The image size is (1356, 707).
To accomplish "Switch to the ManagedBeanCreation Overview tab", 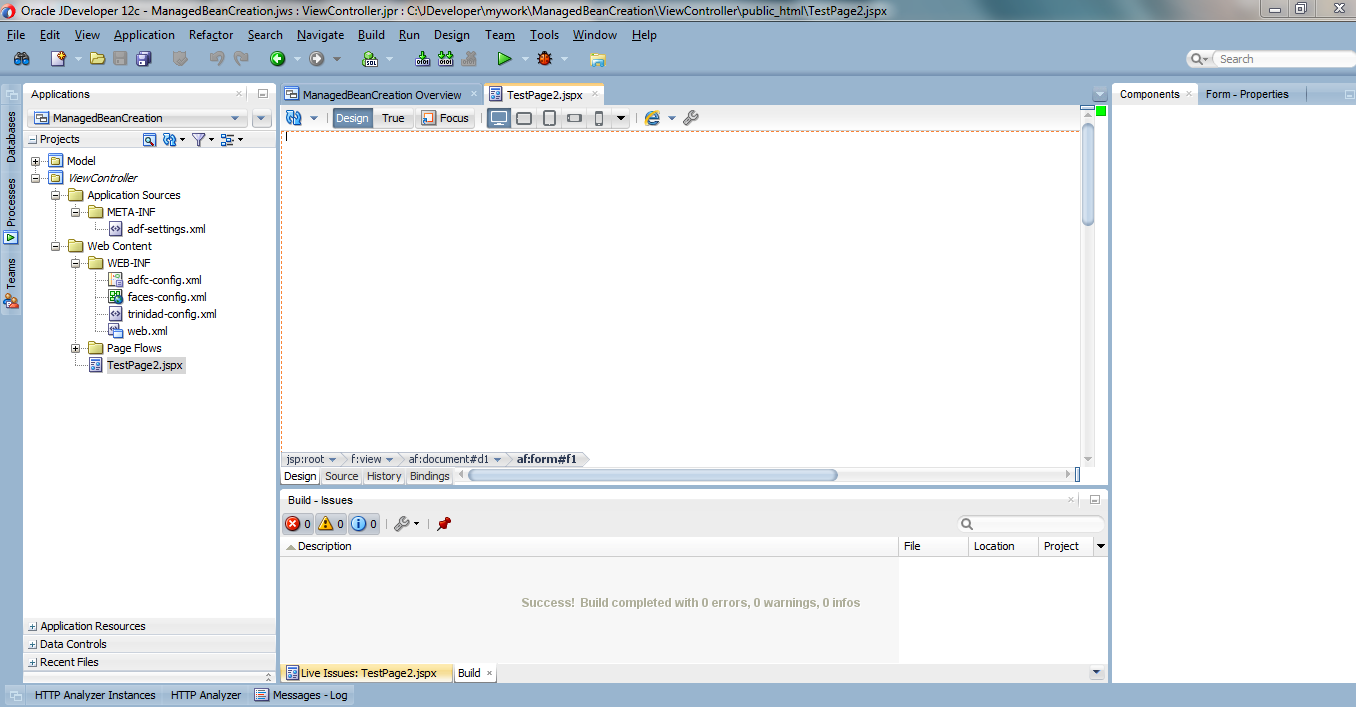I will (382, 95).
